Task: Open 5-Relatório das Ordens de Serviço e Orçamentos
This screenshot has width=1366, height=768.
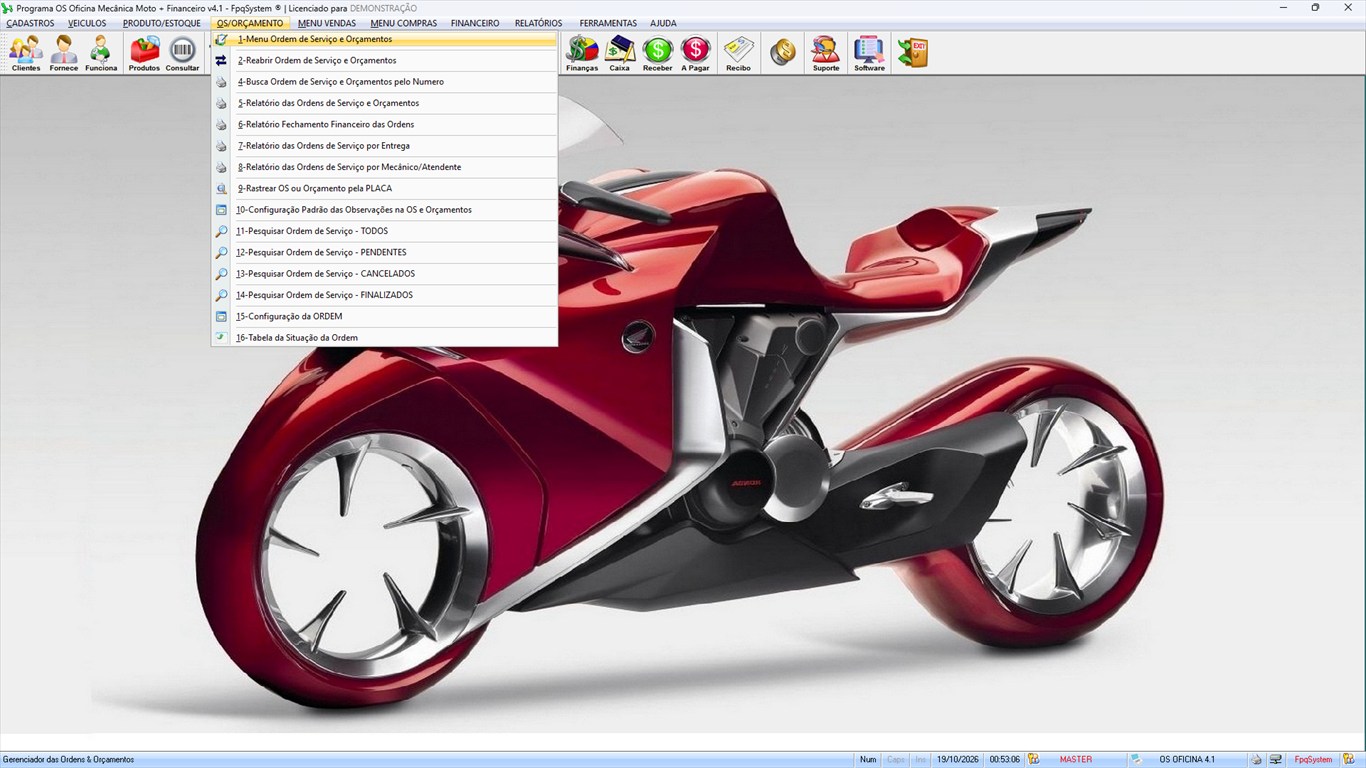Action: tap(384, 103)
